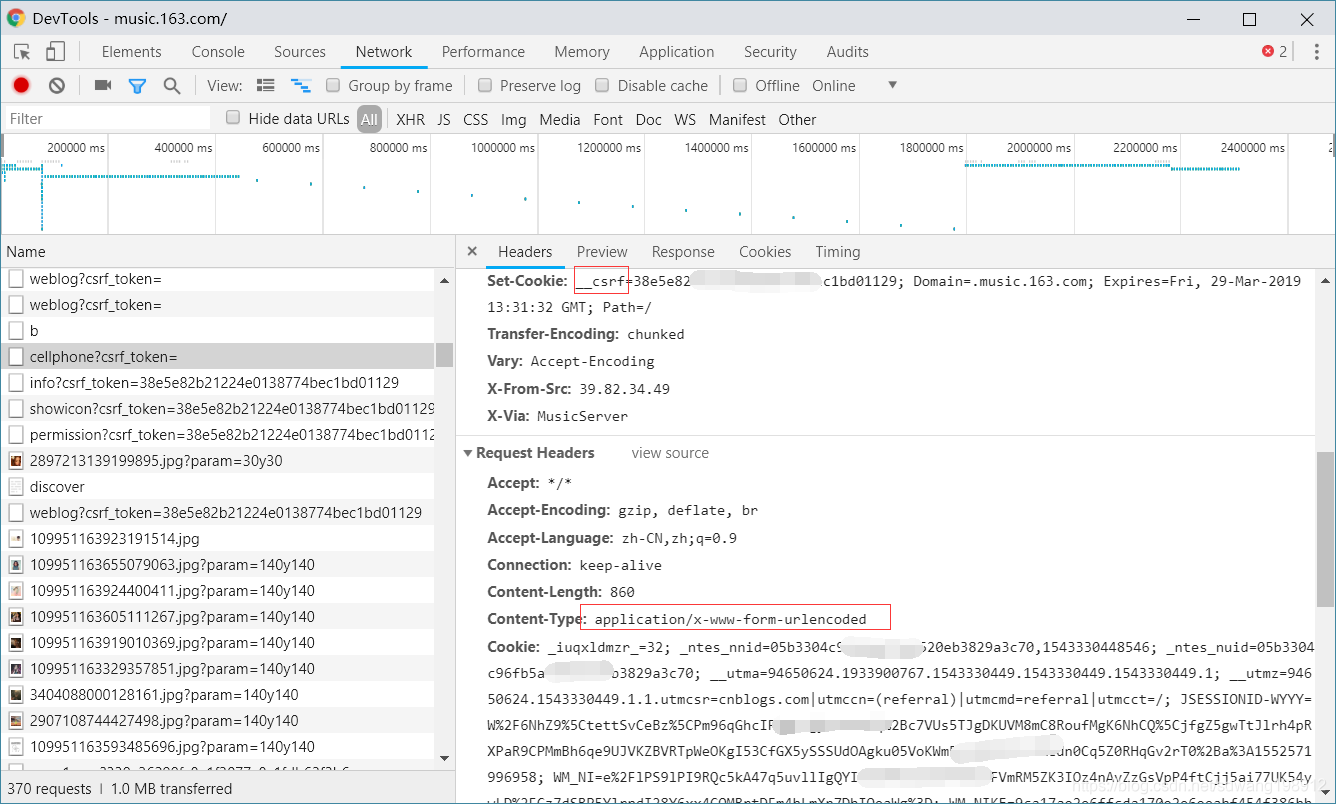The image size is (1336, 804).
Task: Check the Offline checkbox
Action: pyautogui.click(x=740, y=85)
